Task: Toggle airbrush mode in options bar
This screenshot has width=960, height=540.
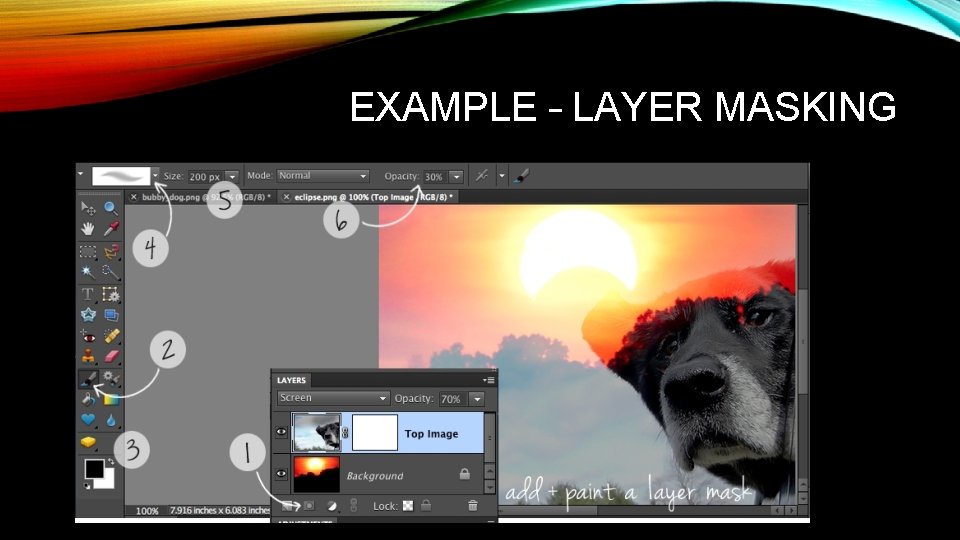Action: click(x=482, y=176)
